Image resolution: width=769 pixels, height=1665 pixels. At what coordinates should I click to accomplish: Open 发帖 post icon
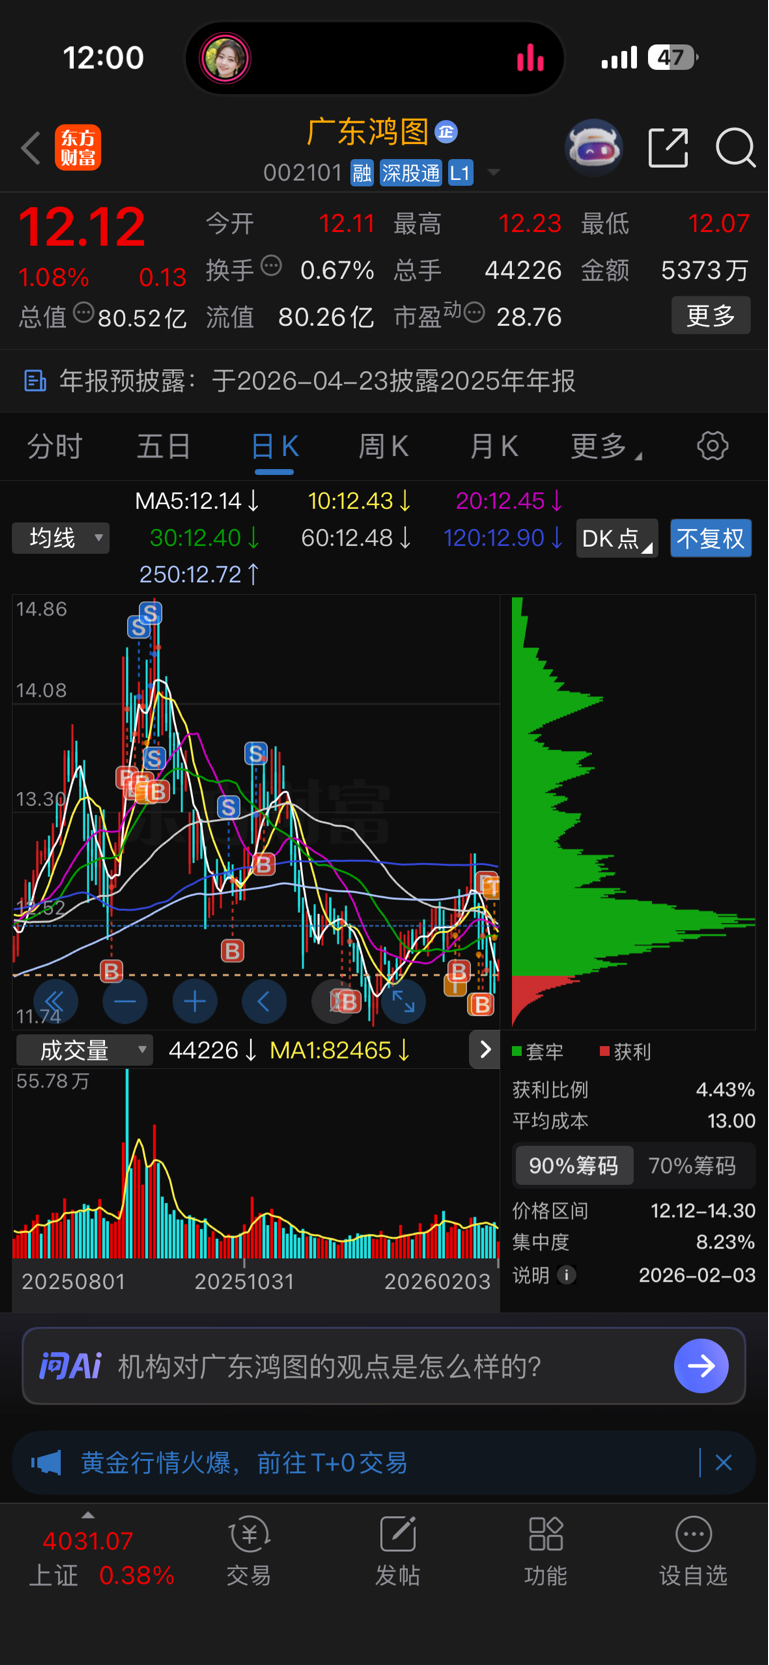coord(397,1551)
